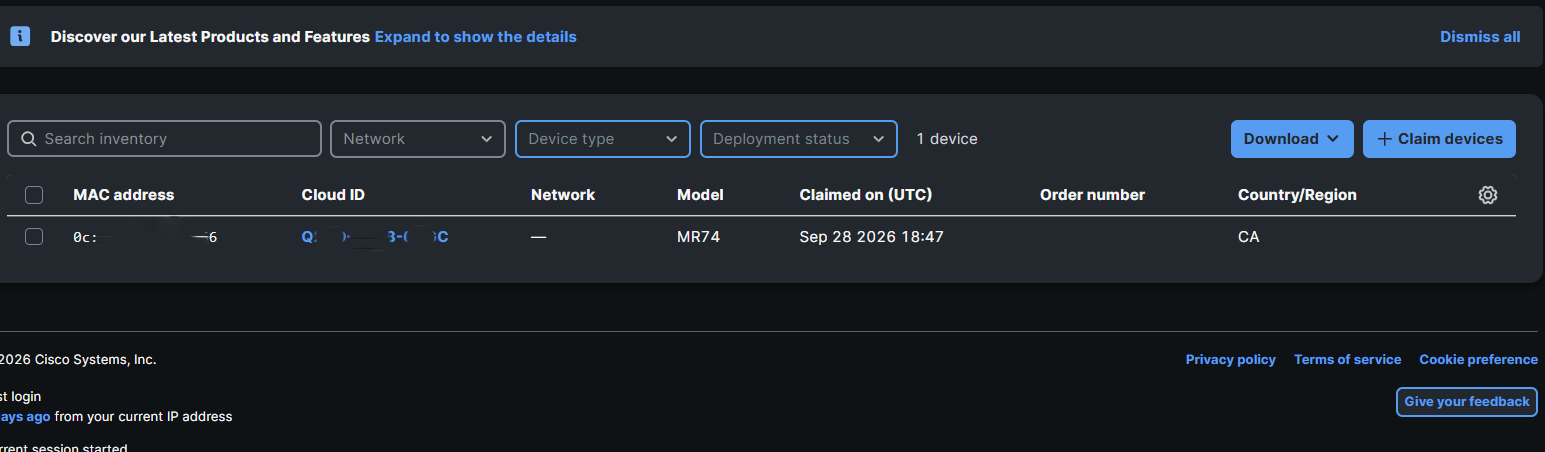Screen dimensions: 1545x452
Task: Open column settings gear icon
Action: click(x=1487, y=195)
